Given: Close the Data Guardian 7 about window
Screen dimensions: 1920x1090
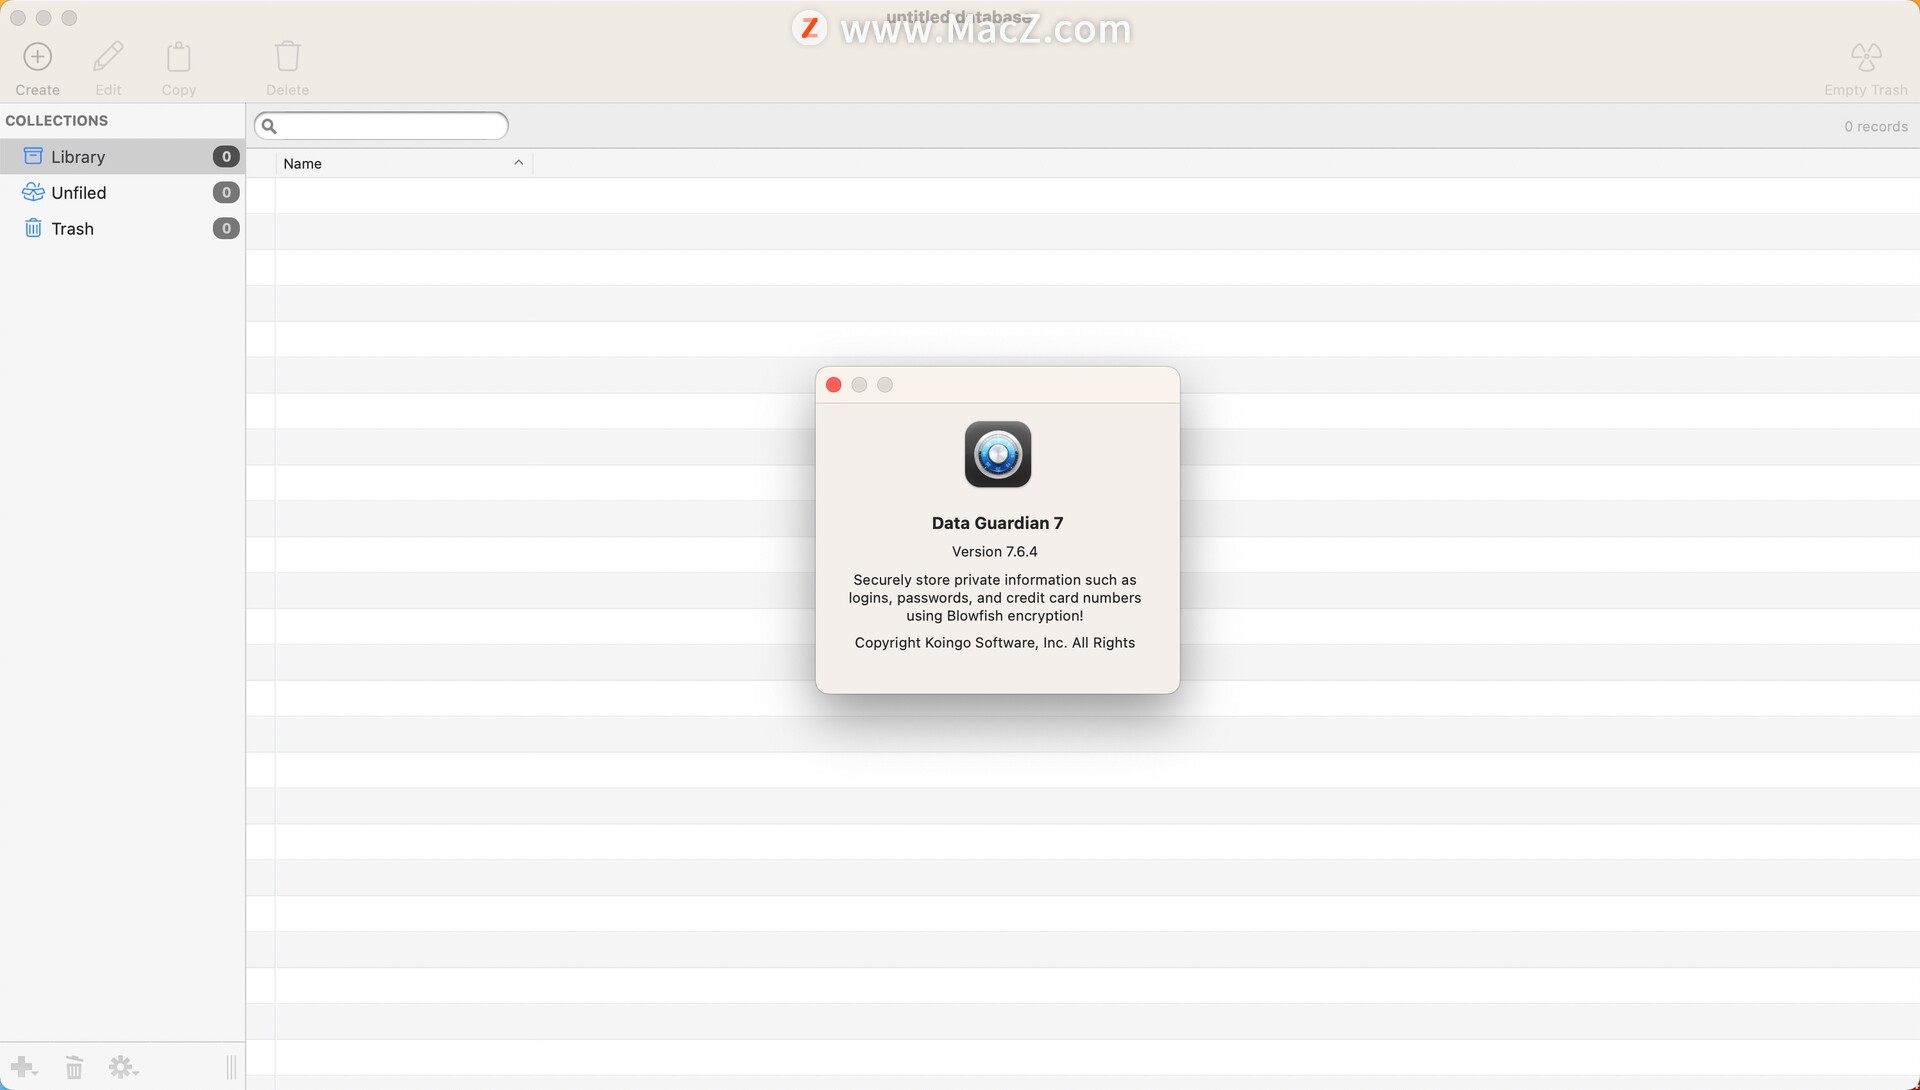Looking at the screenshot, I should (x=833, y=384).
